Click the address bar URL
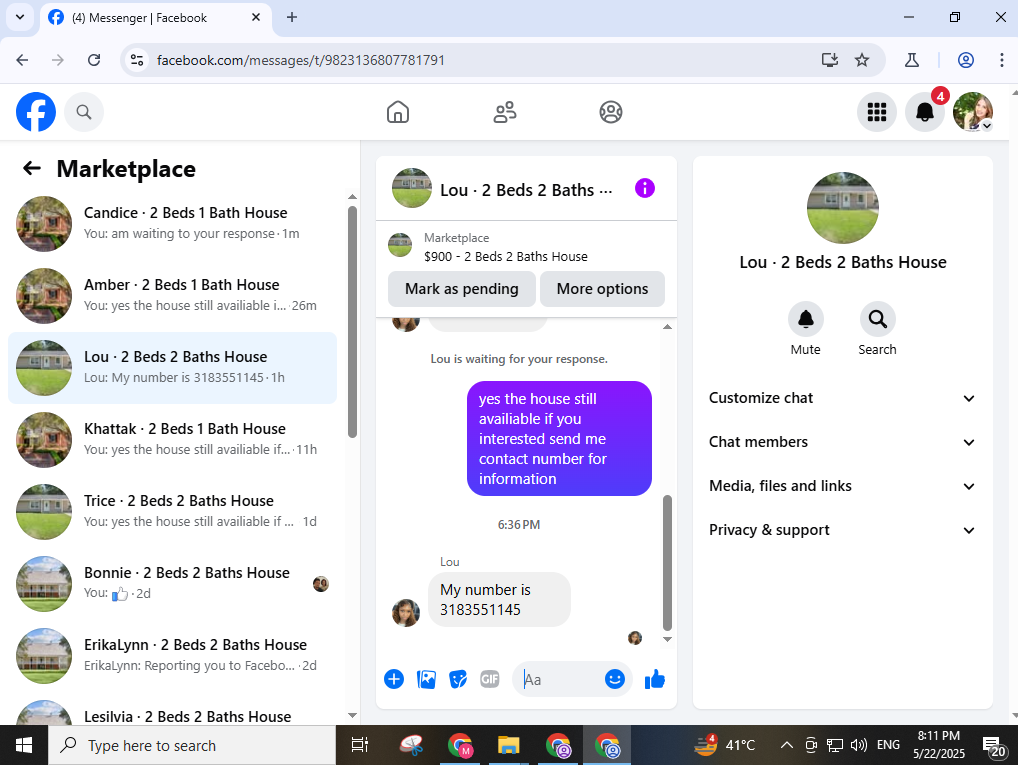 pyautogui.click(x=301, y=60)
